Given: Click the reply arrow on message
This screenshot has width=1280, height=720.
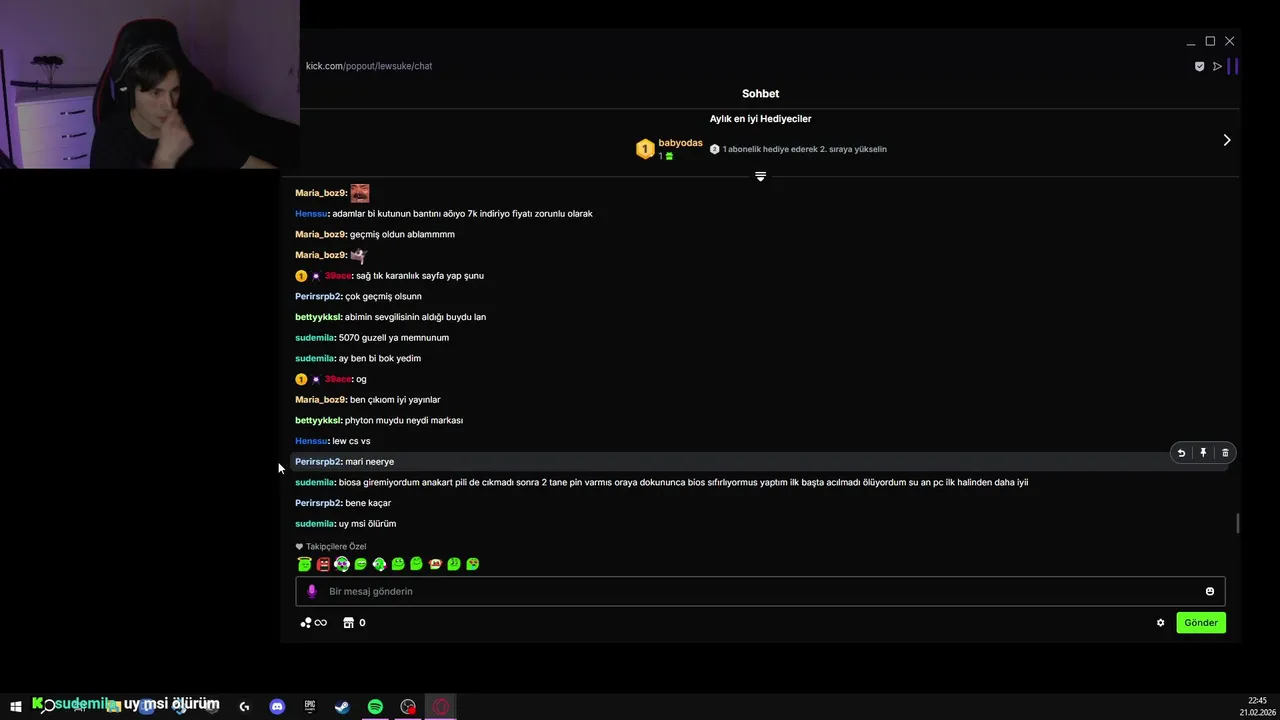Looking at the screenshot, I should point(1181,453).
